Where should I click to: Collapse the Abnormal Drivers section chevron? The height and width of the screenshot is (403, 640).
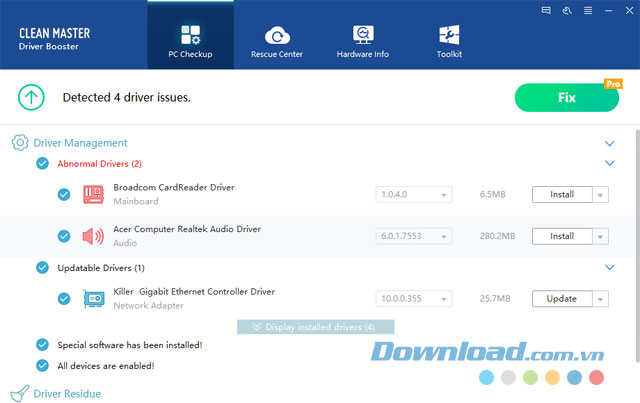pyautogui.click(x=609, y=163)
